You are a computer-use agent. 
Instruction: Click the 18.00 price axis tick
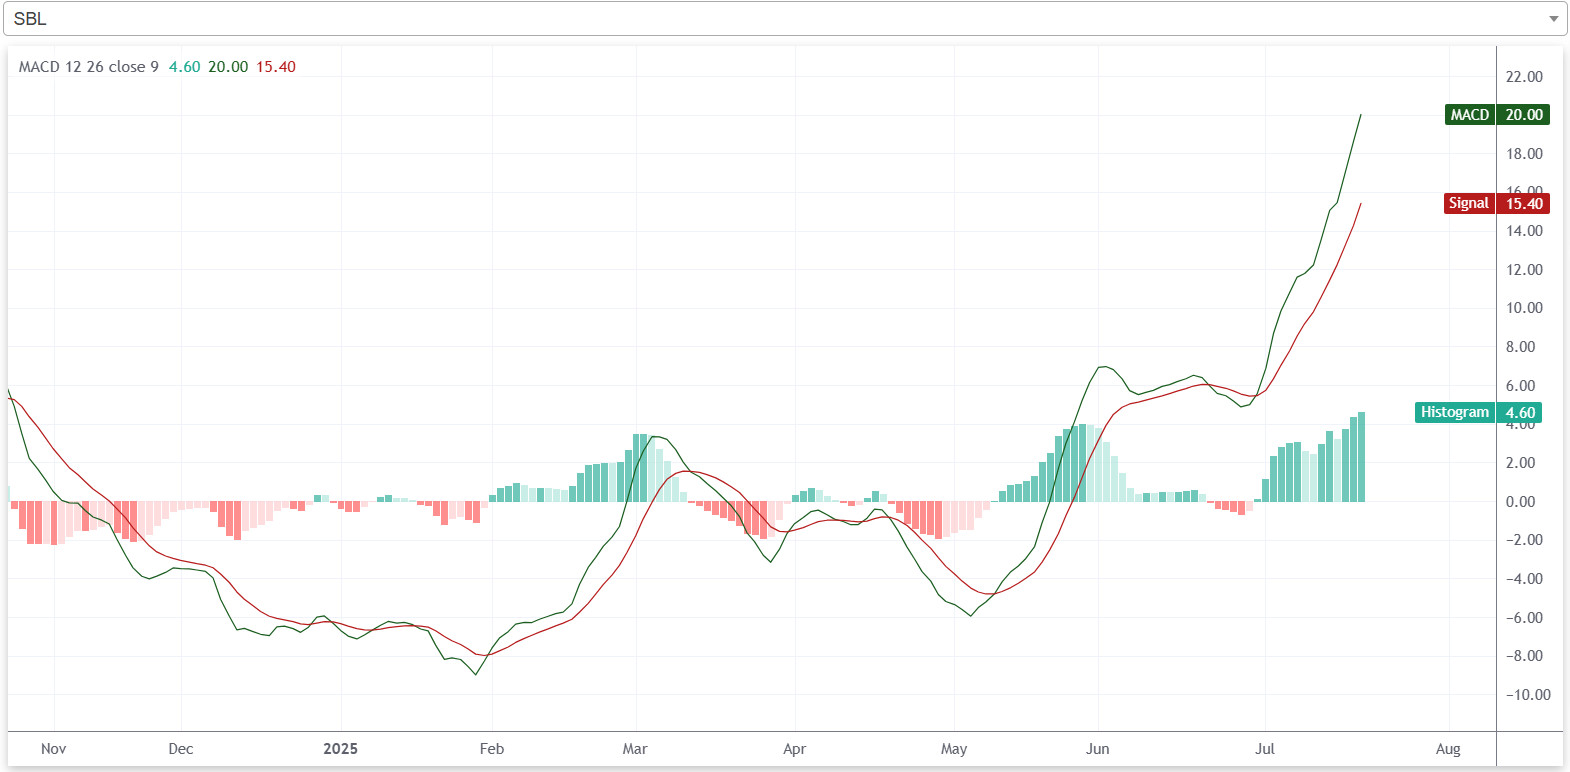coord(1524,154)
